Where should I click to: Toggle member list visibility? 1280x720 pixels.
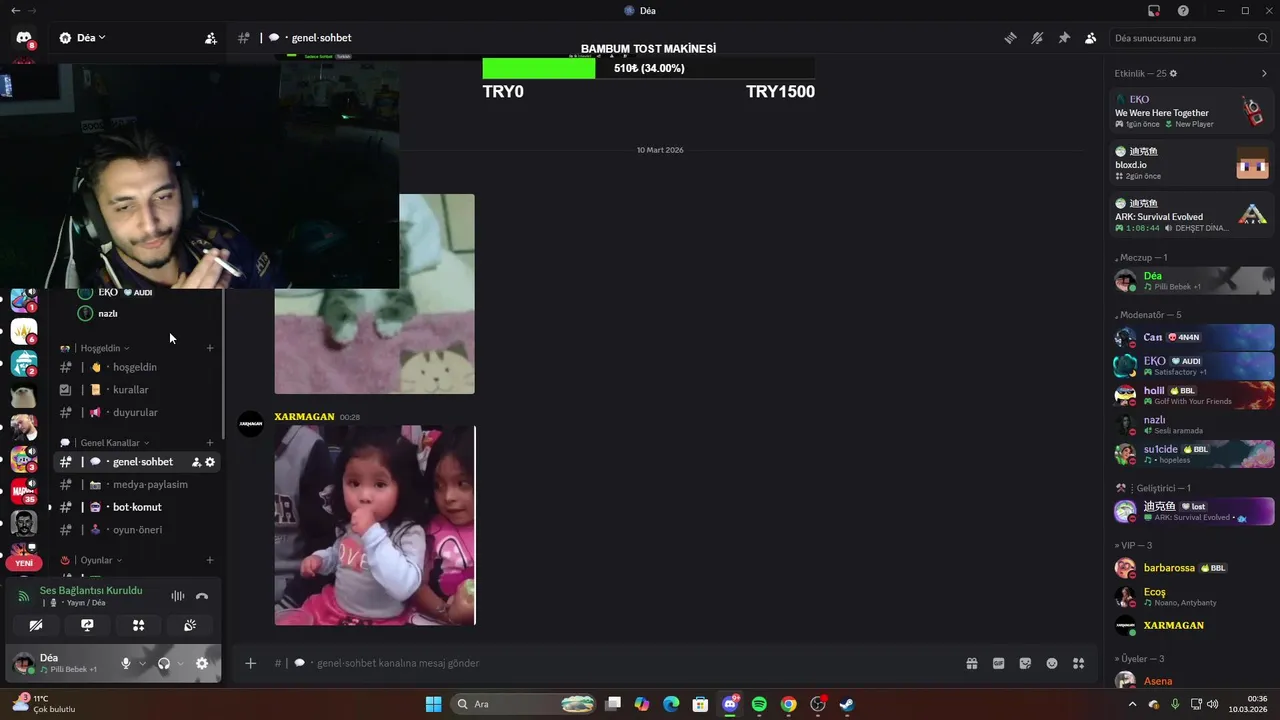[1090, 38]
